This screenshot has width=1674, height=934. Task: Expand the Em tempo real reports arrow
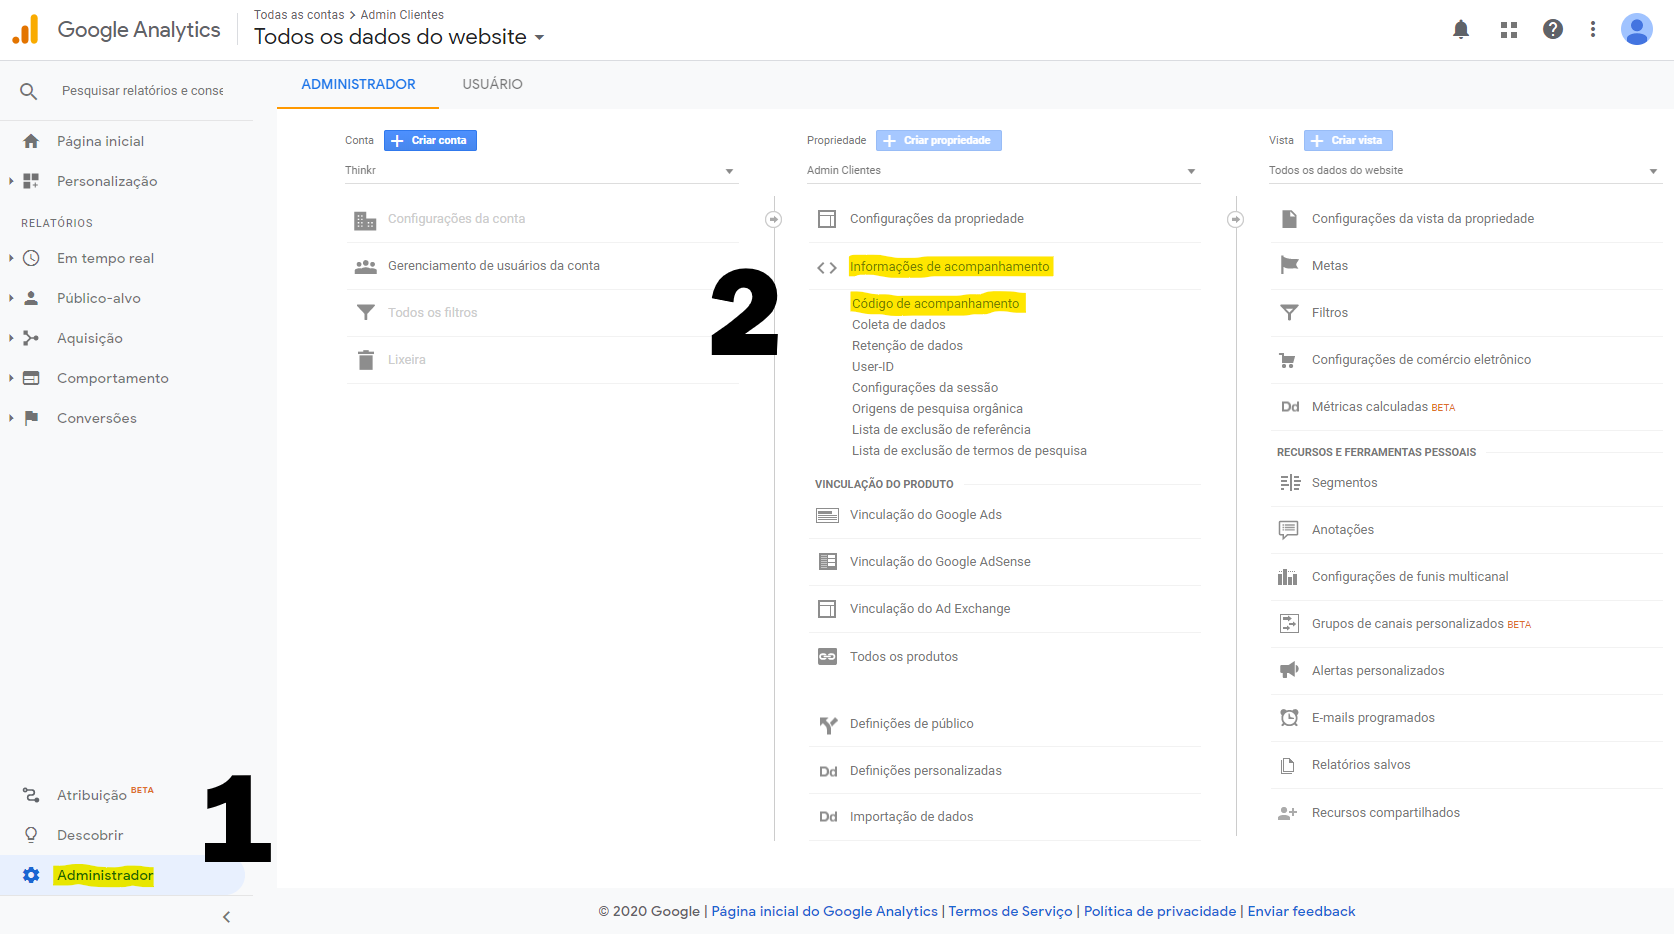tap(11, 258)
